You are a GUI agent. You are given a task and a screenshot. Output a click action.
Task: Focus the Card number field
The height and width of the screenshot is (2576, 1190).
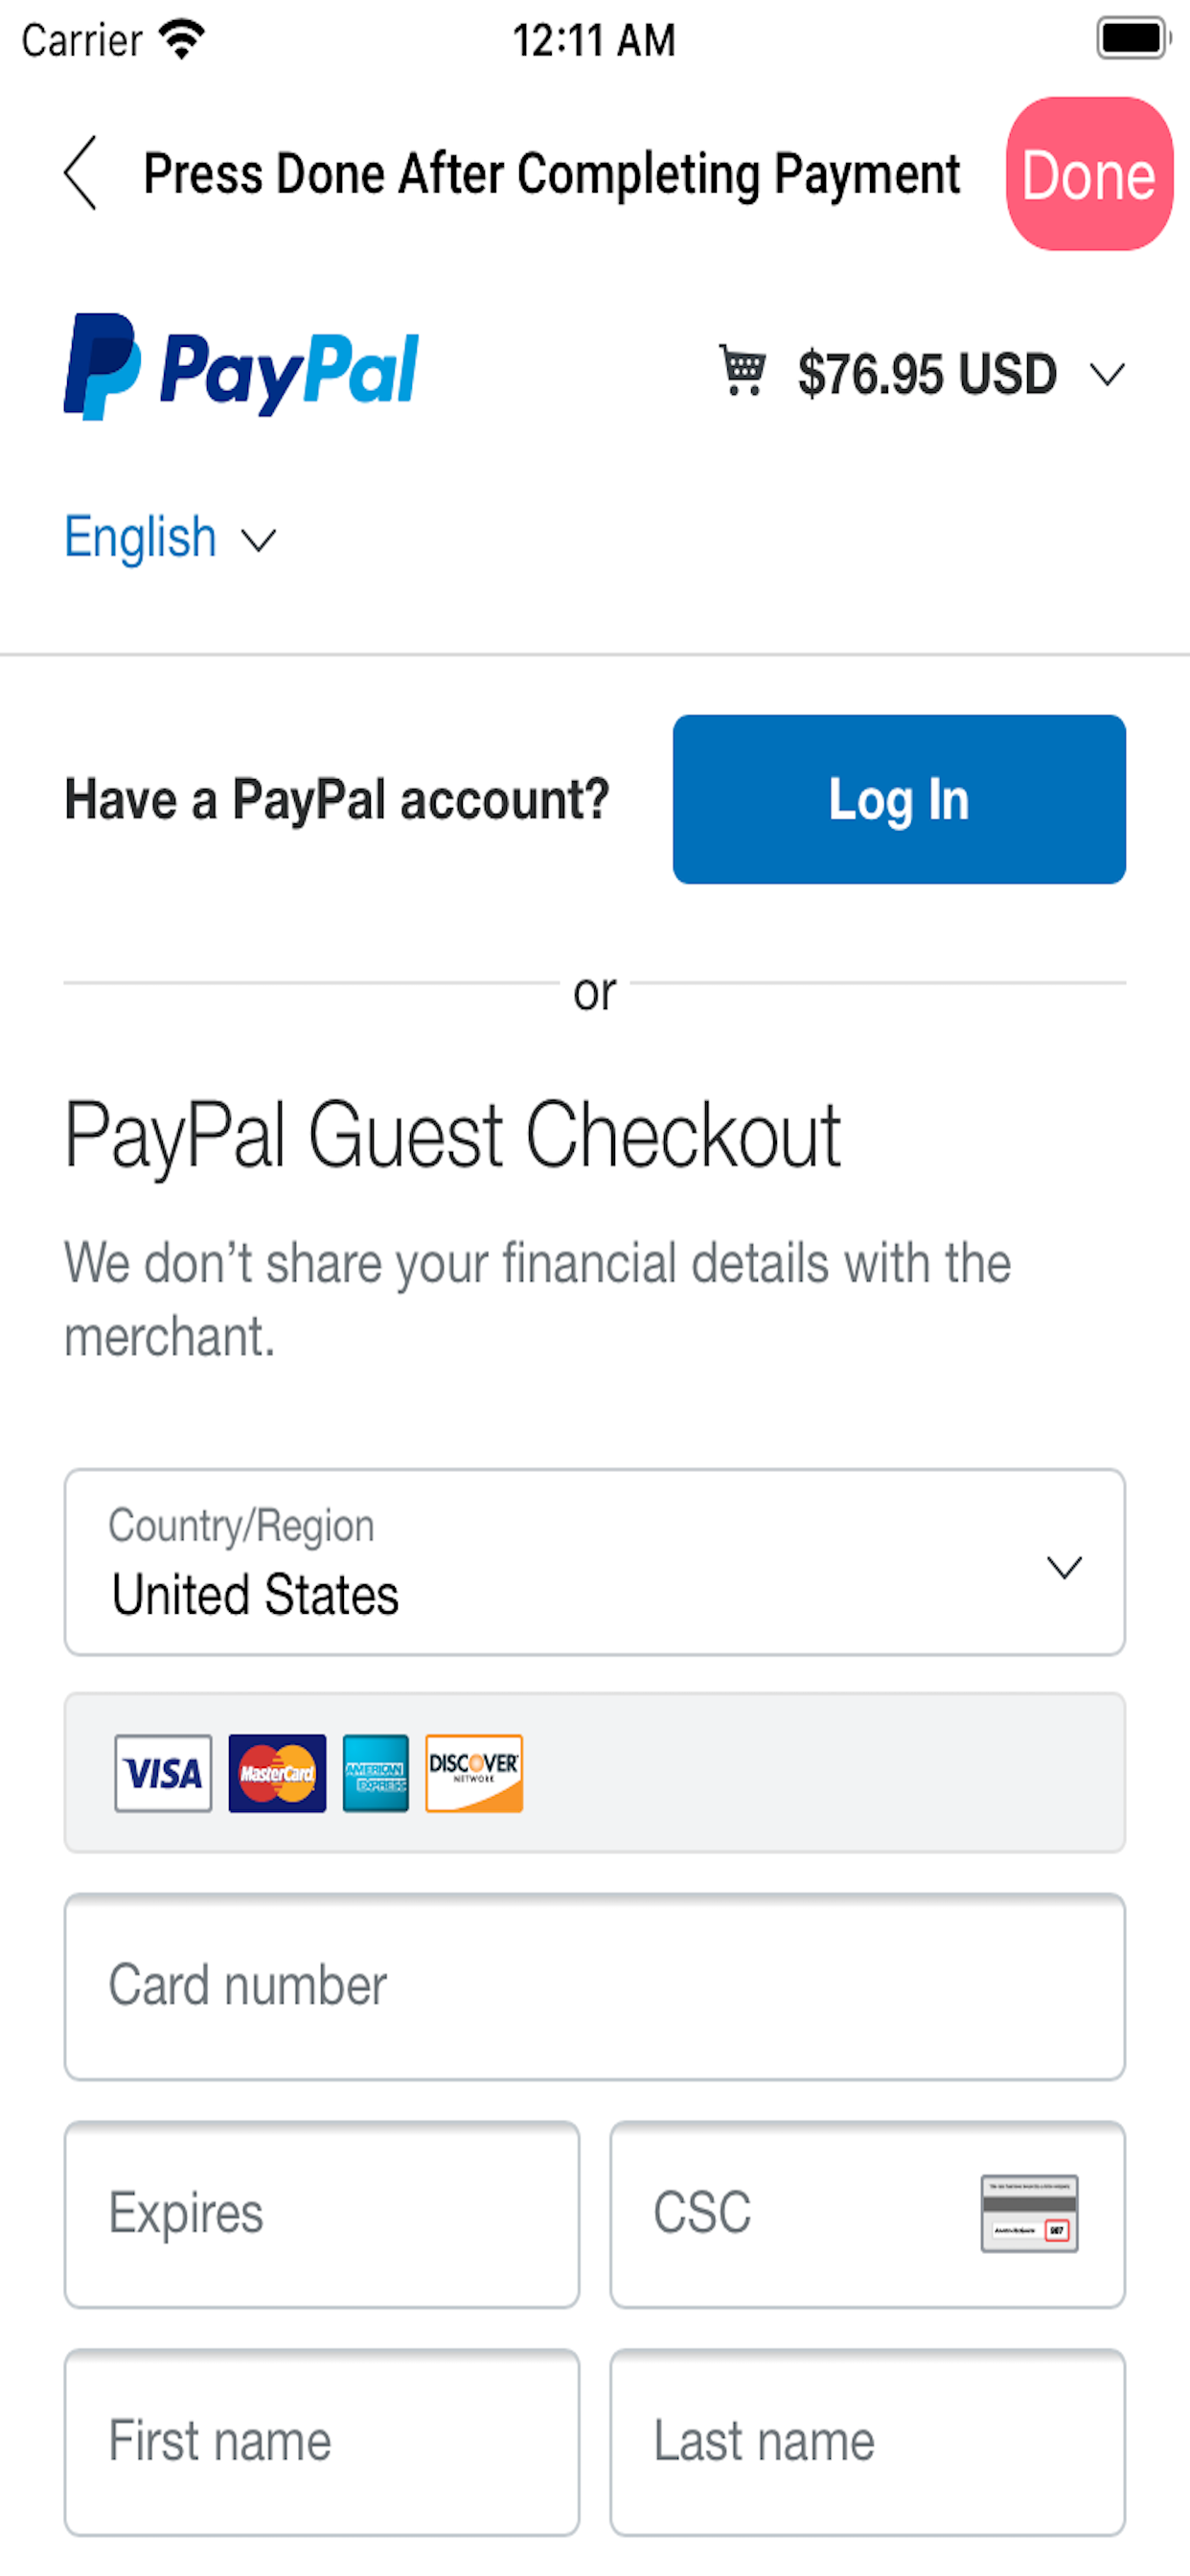[595, 1986]
